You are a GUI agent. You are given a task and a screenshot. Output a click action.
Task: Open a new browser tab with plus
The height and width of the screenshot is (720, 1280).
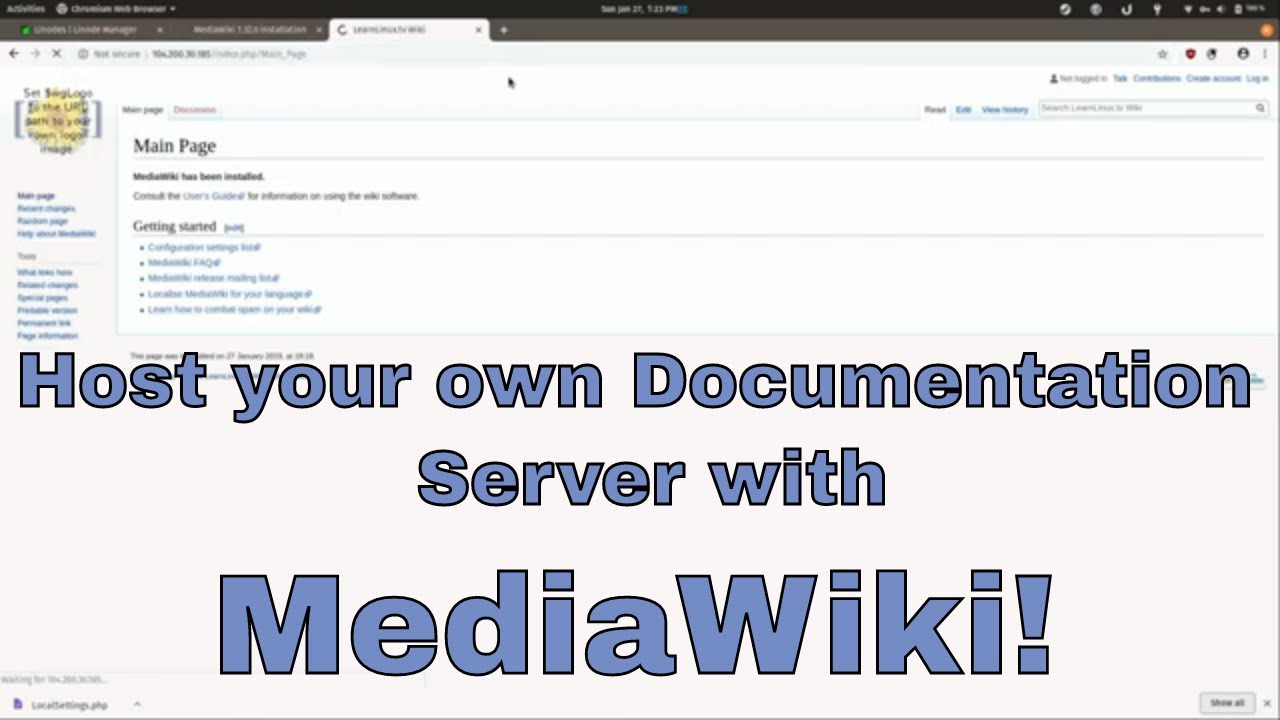tap(504, 30)
